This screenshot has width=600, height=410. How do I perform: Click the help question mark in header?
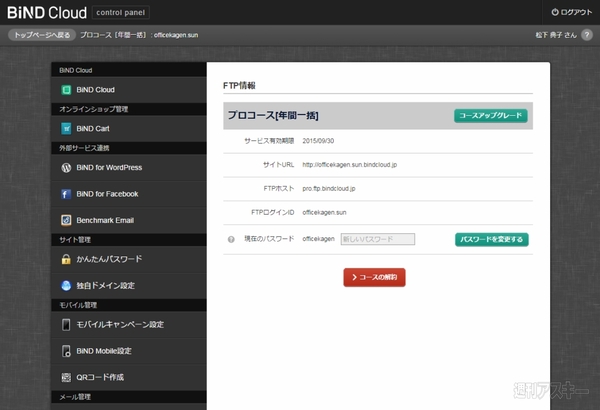[587, 35]
